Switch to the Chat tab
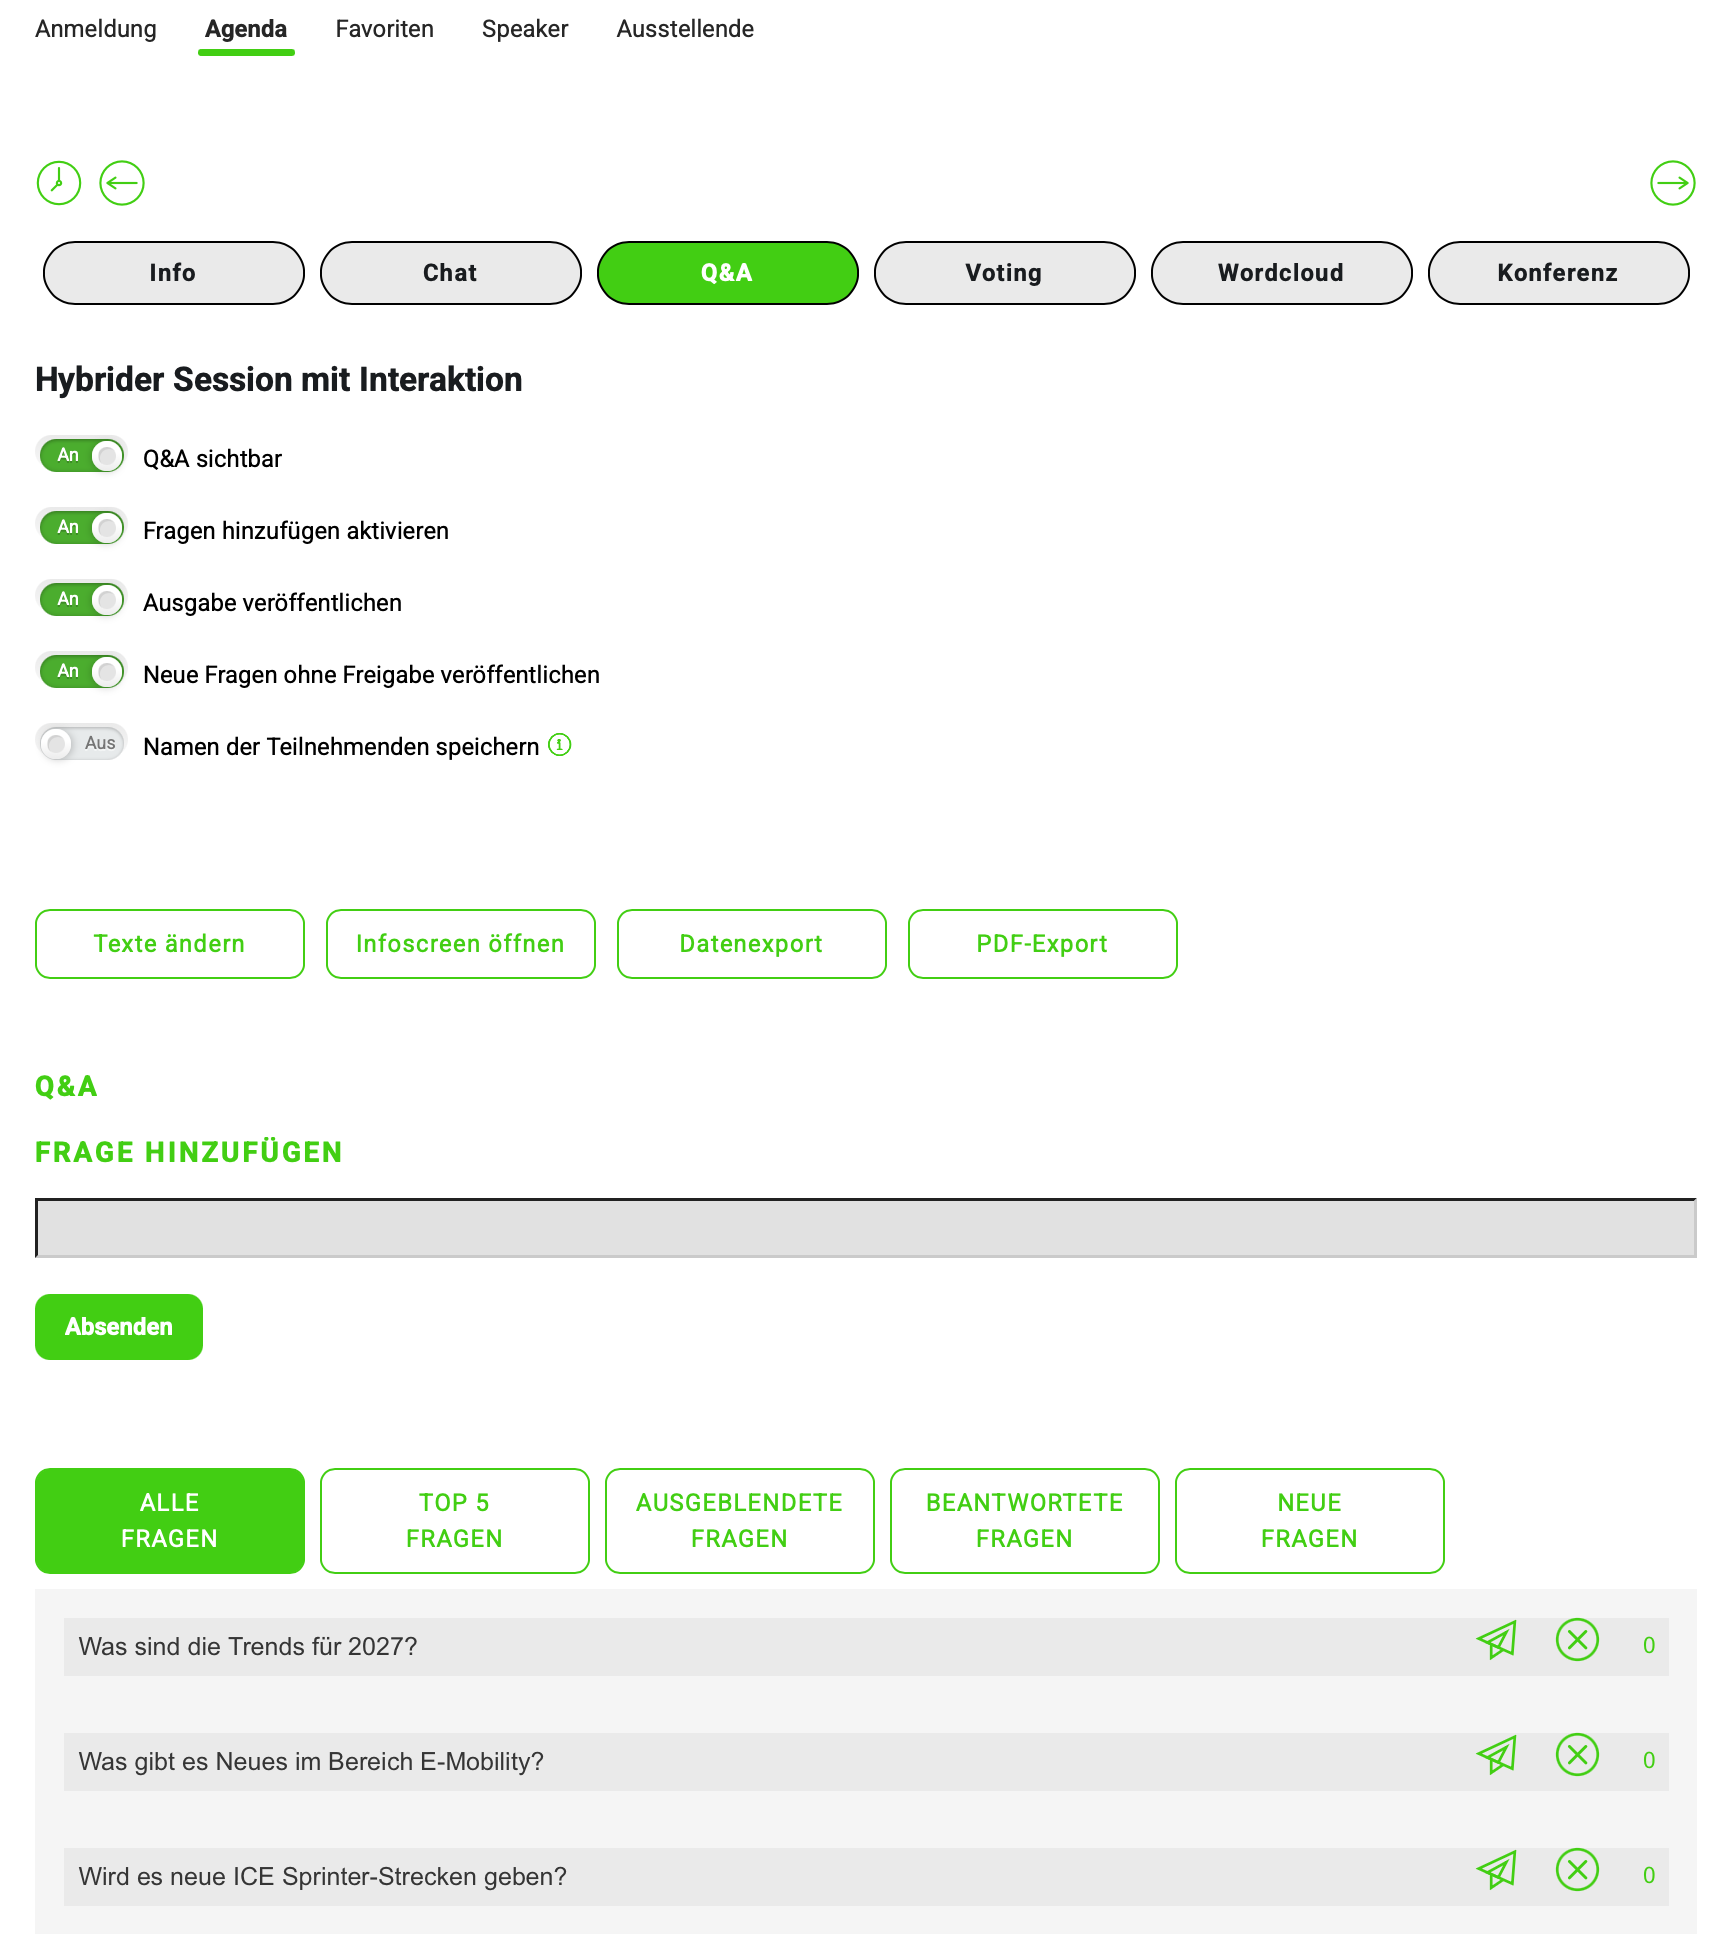The height and width of the screenshot is (1958, 1730). click(450, 273)
